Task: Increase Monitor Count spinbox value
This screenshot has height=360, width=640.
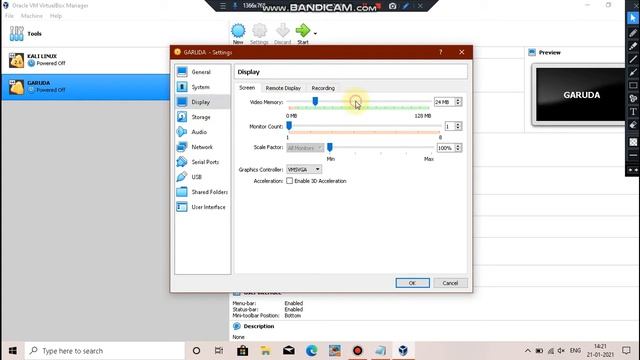Action: tap(458, 124)
